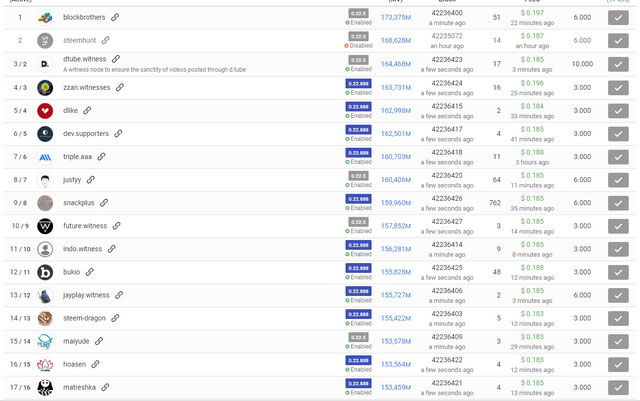Click the link icon next to blockbrothers
The width and height of the screenshot is (640, 401).
click(x=115, y=17)
